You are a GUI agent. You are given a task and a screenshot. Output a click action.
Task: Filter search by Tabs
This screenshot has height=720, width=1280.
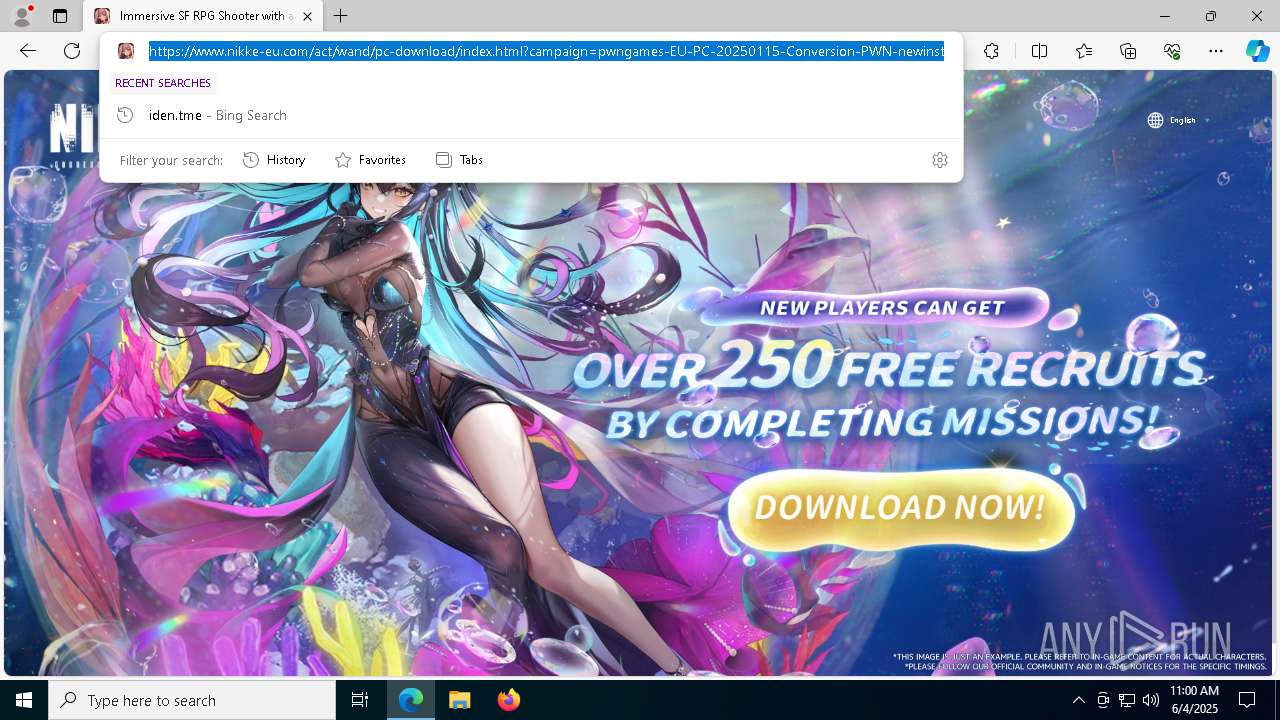pos(459,160)
